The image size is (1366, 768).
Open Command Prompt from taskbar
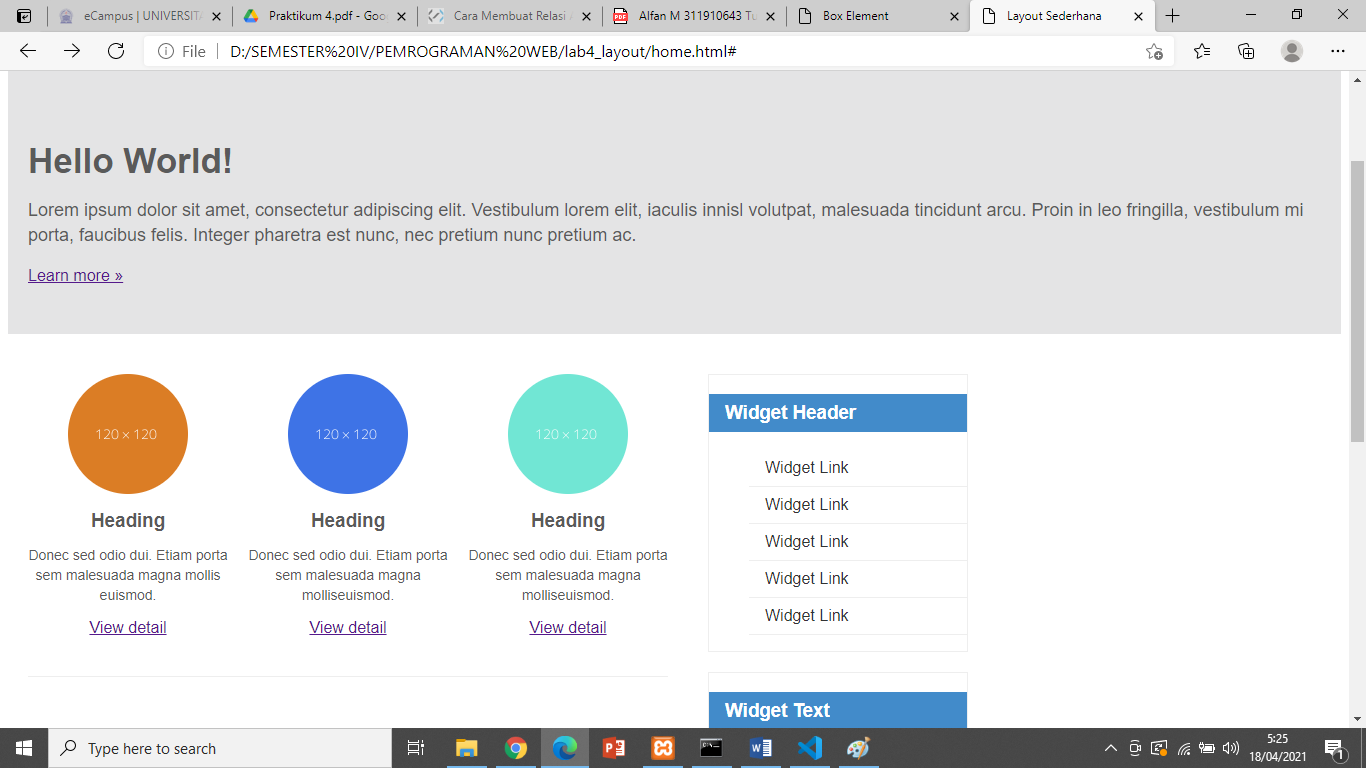click(712, 748)
